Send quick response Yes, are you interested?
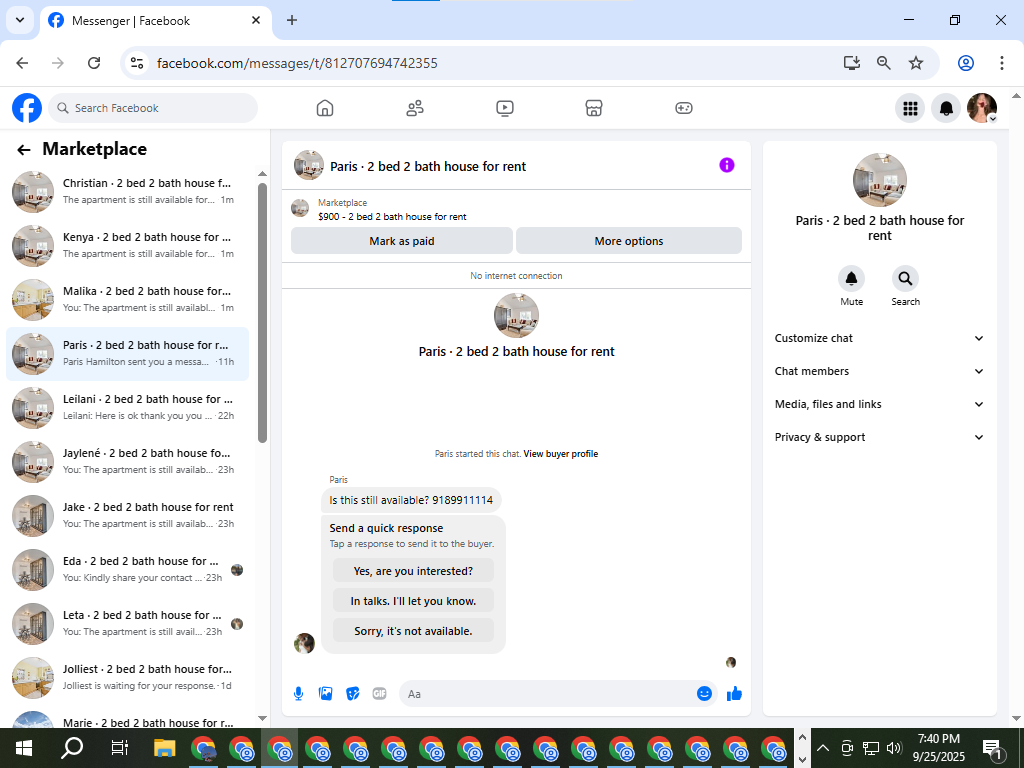This screenshot has height=768, width=1024. (x=413, y=571)
